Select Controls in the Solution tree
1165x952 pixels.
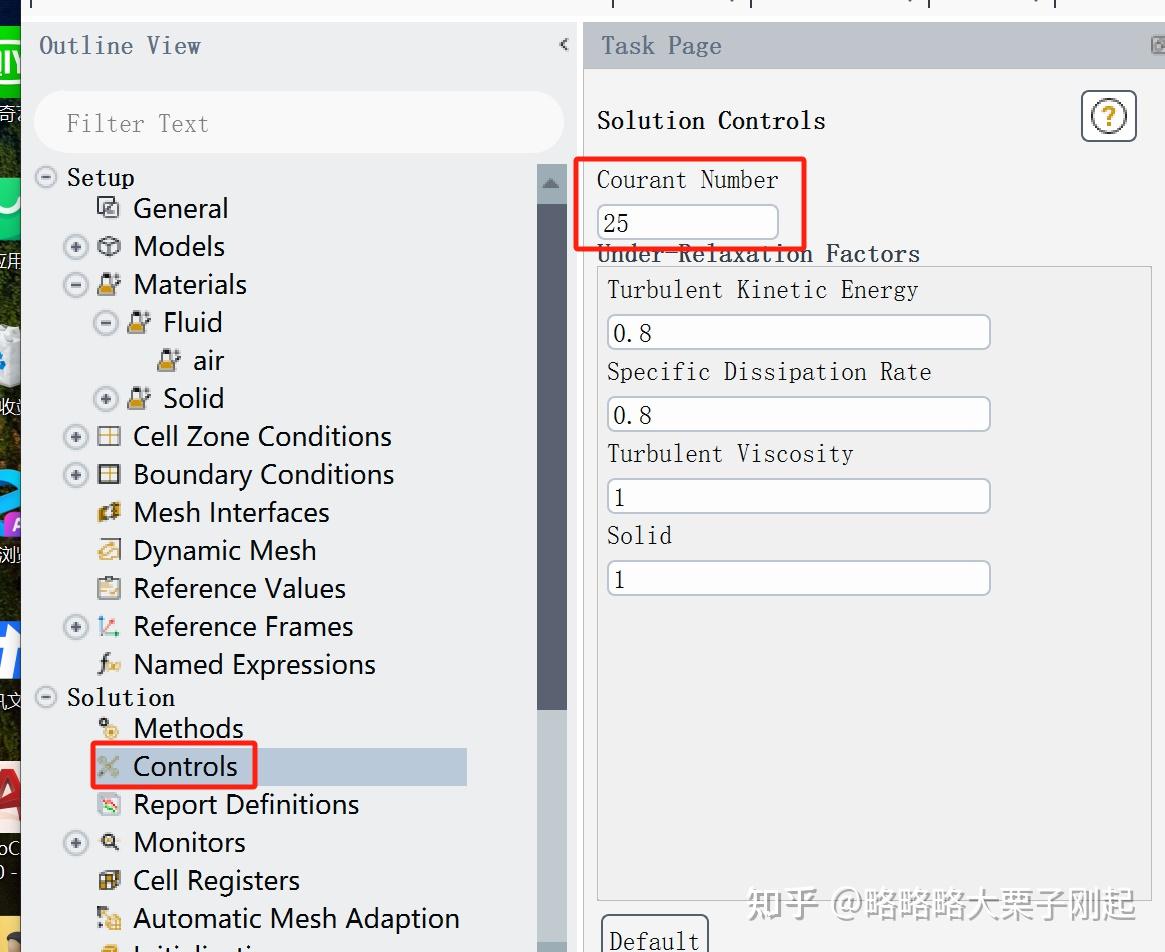(185, 766)
